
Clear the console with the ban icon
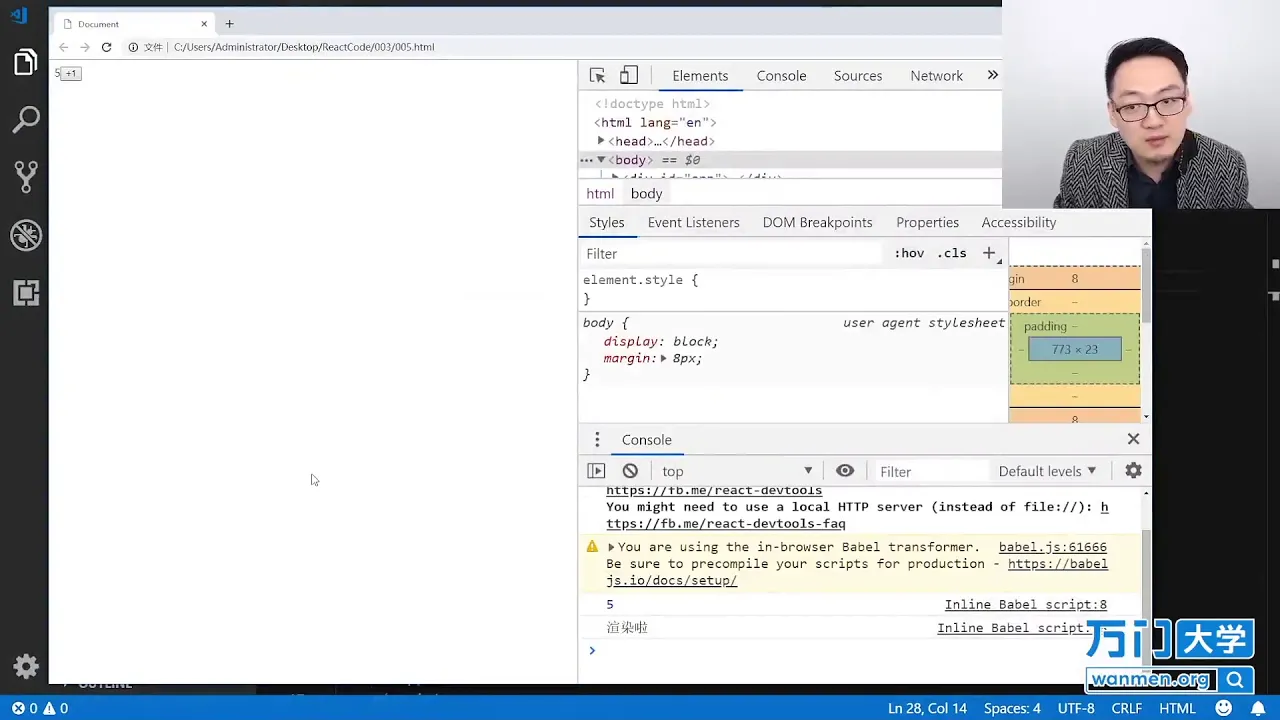[630, 471]
